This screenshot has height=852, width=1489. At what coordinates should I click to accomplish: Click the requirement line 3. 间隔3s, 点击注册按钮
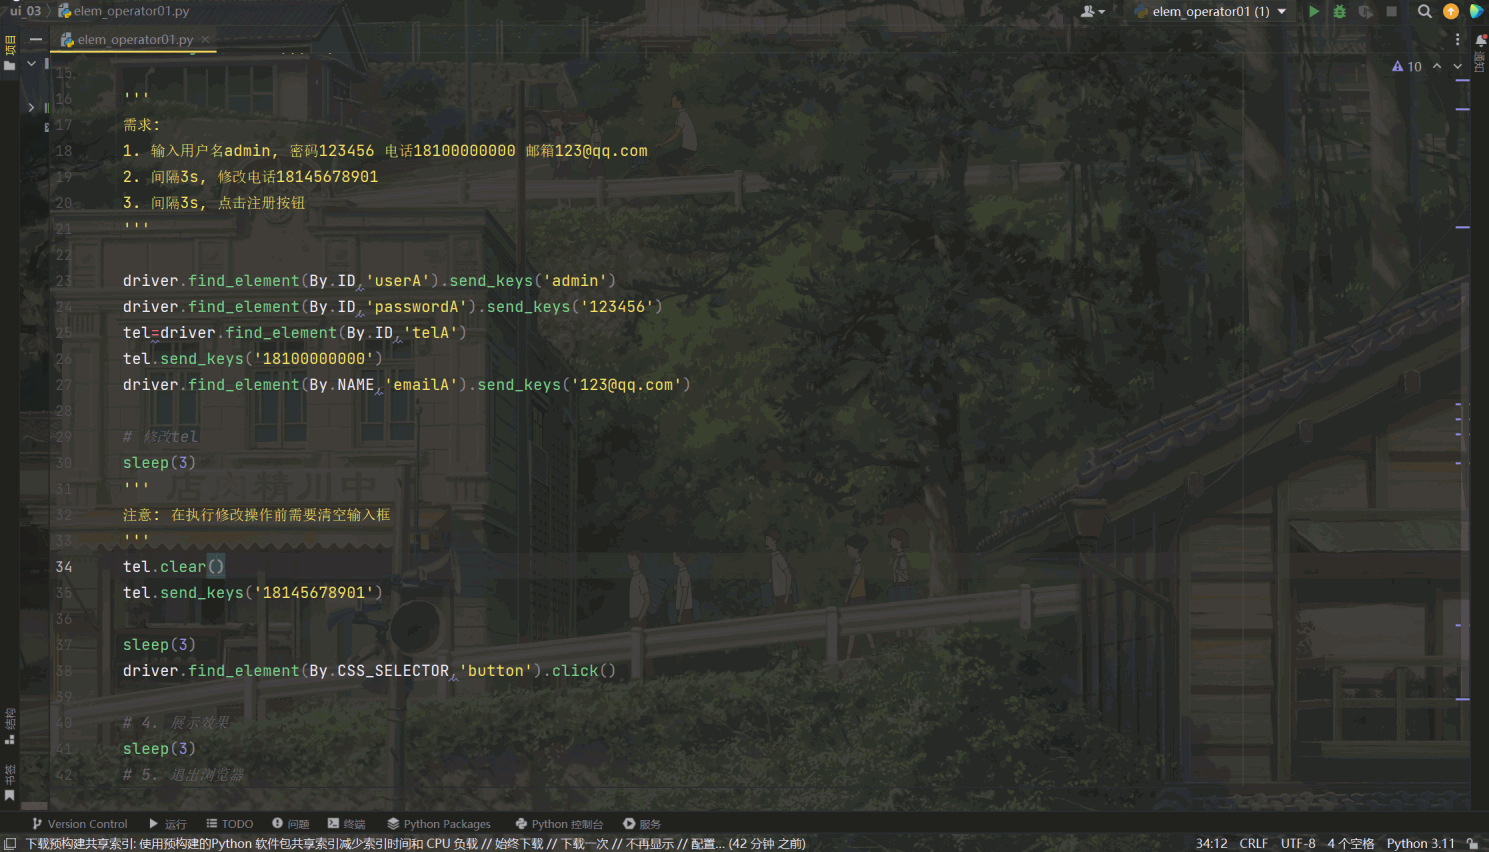coord(214,203)
